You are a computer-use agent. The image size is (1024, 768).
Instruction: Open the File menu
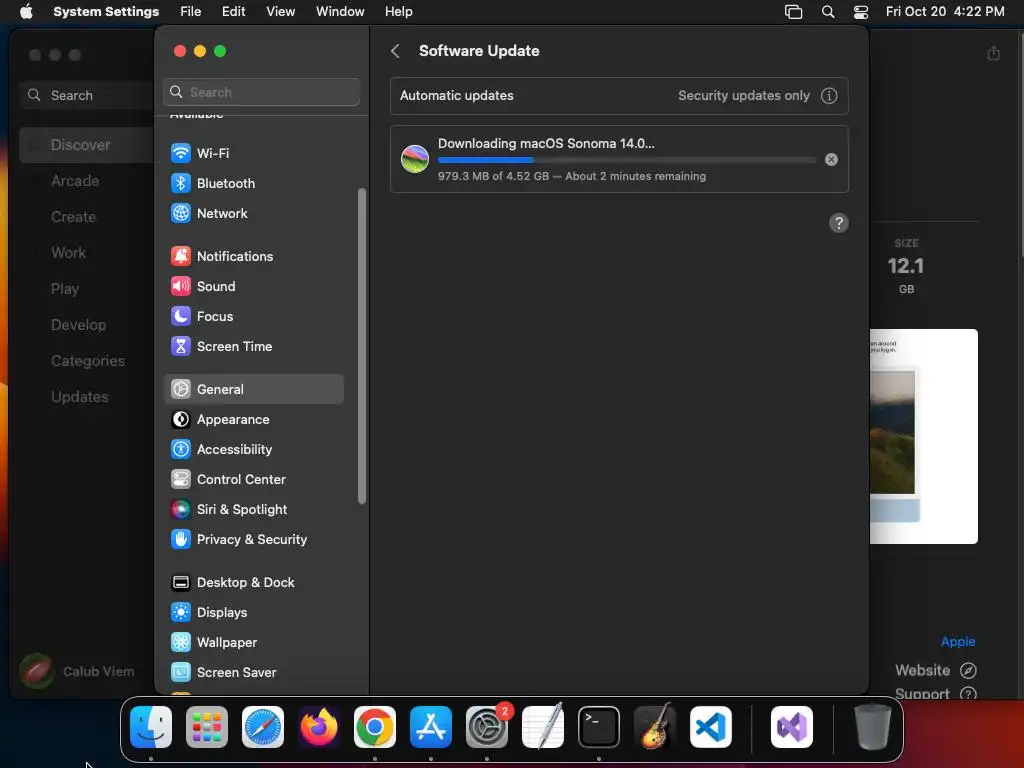coord(191,12)
